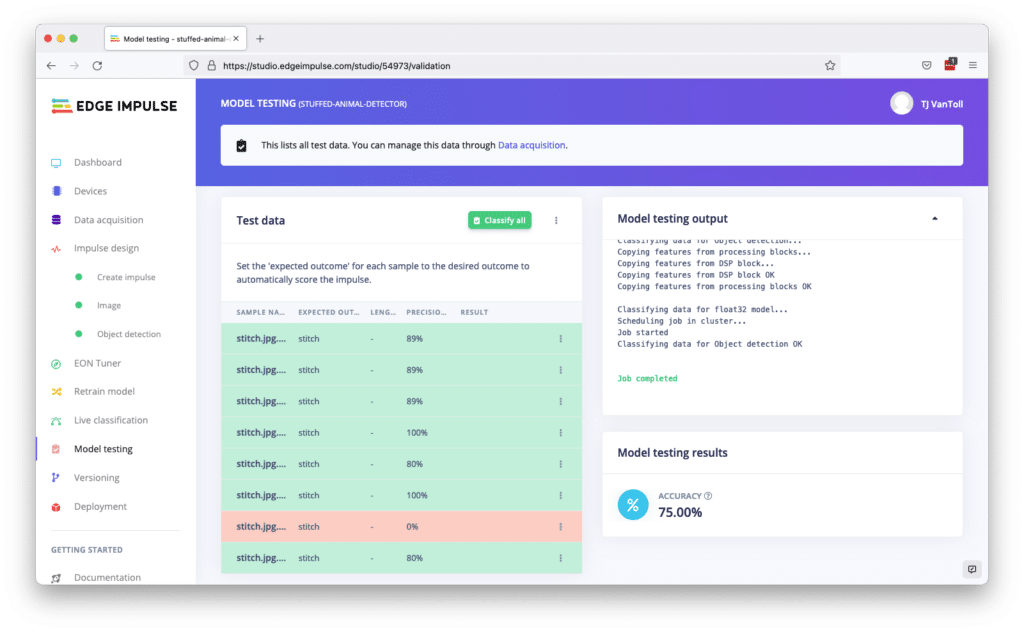Click the Retrain model shuffle icon
The height and width of the screenshot is (632, 1024).
pyautogui.click(x=56, y=392)
